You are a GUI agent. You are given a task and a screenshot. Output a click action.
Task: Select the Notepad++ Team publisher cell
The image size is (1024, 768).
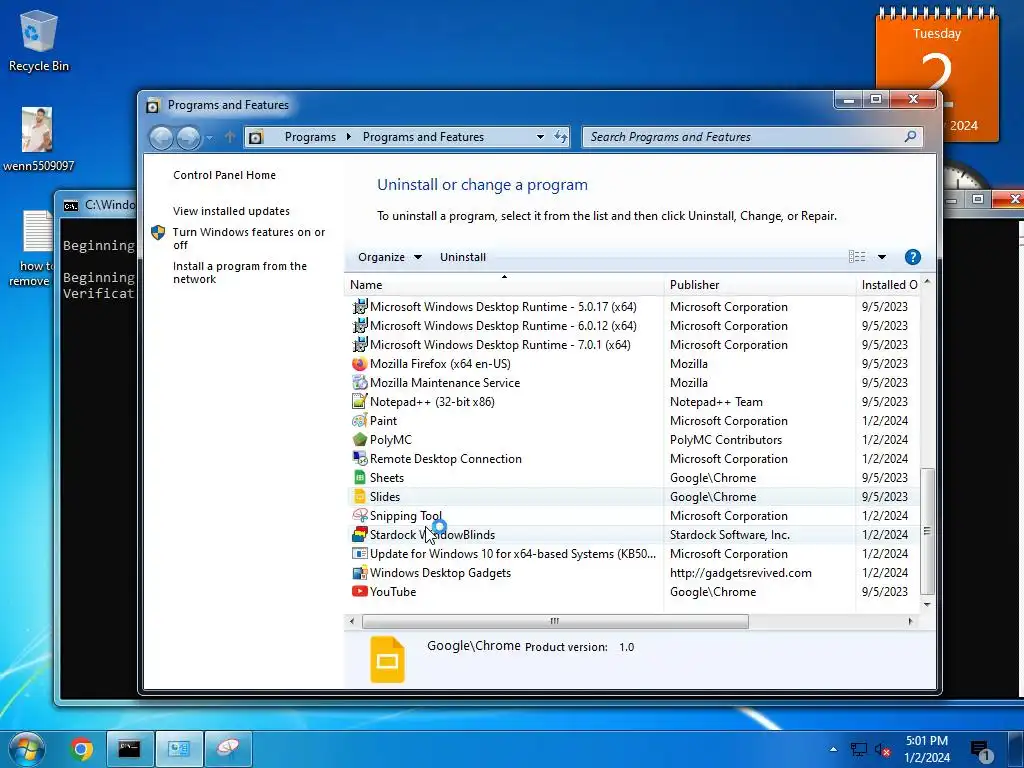click(716, 402)
